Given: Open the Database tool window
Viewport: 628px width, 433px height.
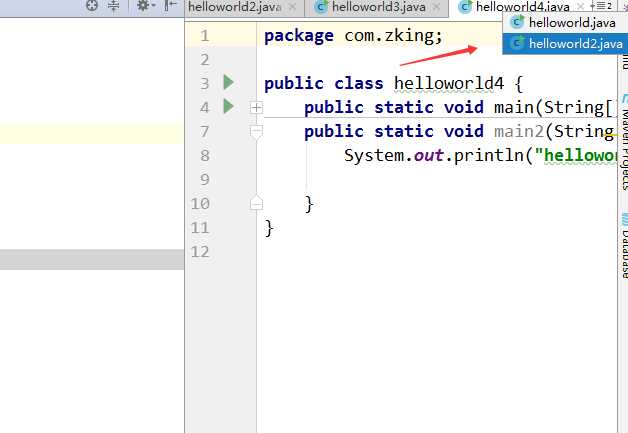Looking at the screenshot, I should tap(624, 247).
